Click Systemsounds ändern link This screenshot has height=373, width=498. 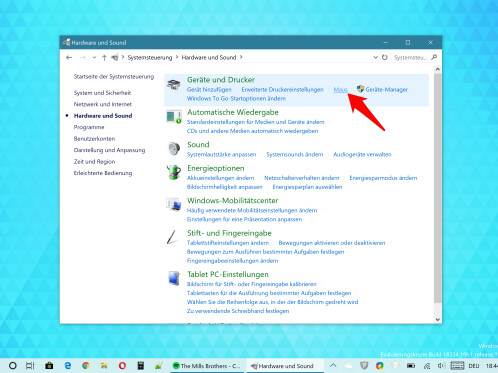294,154
